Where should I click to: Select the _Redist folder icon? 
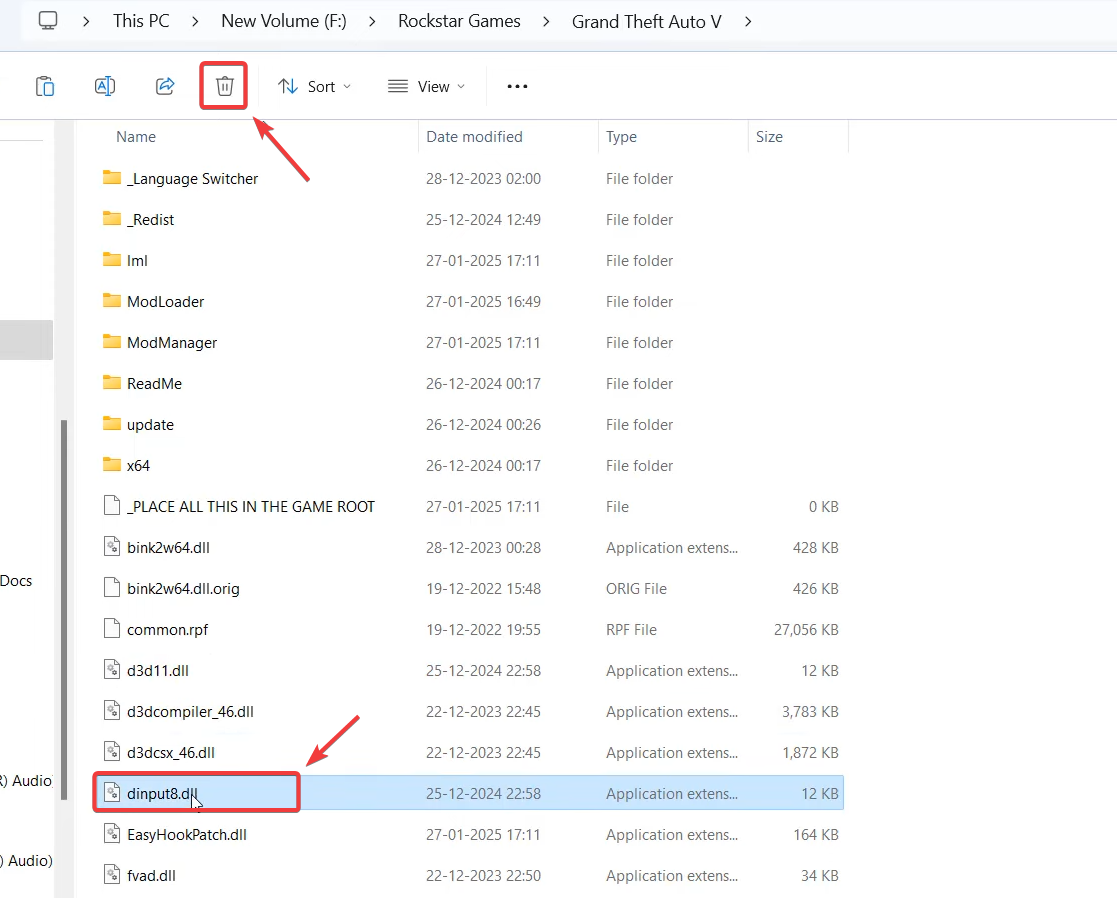click(112, 218)
